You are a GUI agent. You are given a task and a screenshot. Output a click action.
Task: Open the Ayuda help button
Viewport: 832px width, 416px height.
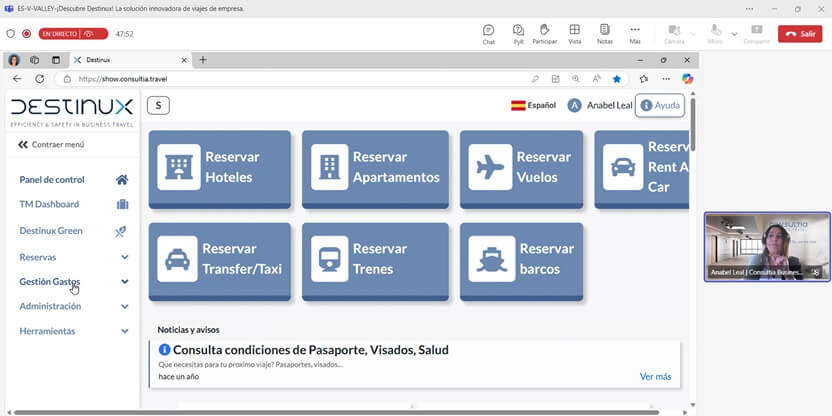click(x=660, y=106)
